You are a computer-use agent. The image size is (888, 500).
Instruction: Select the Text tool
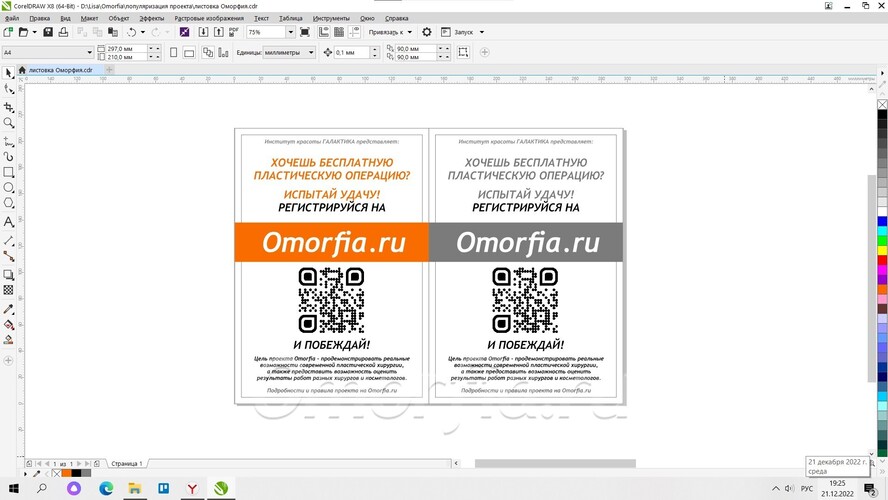pos(8,221)
